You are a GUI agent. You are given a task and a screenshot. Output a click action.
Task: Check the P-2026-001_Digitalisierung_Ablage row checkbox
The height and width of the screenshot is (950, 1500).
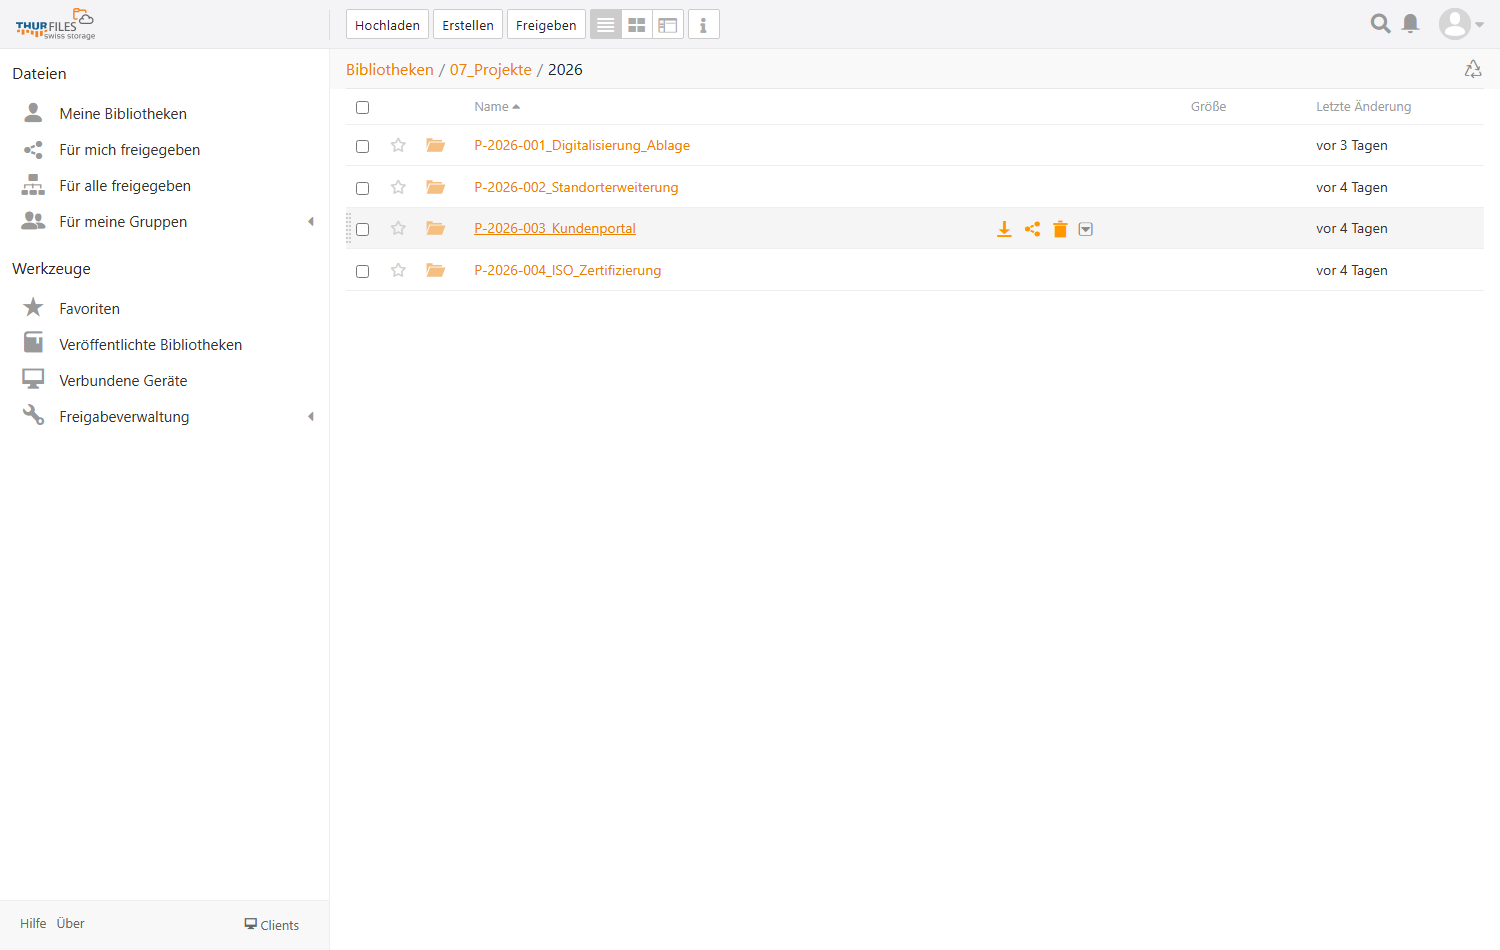click(x=363, y=146)
